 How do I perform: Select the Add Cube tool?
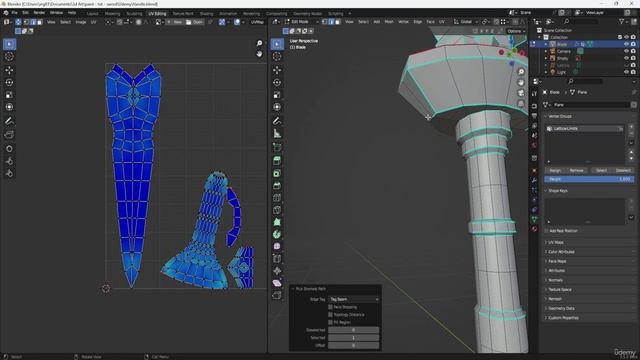[x=277, y=147]
